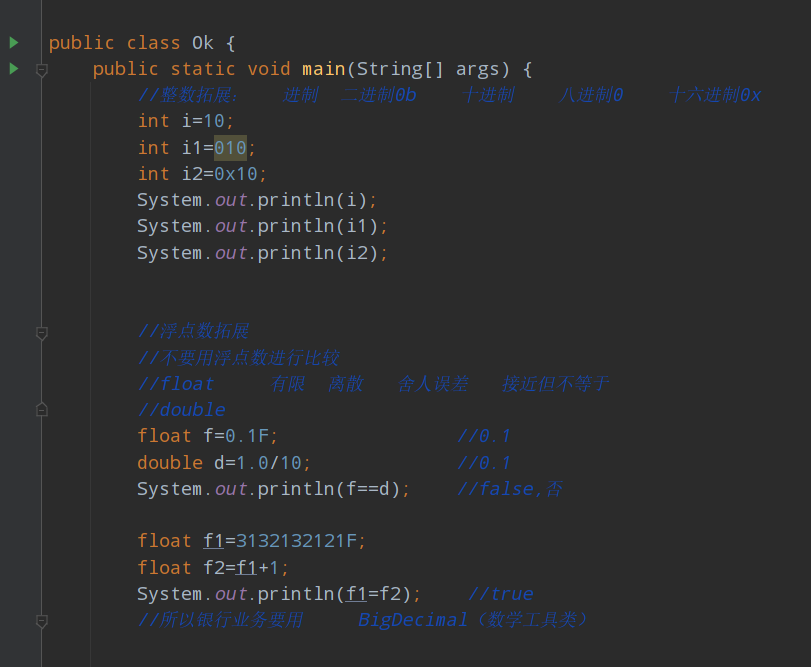Viewport: 811px width, 667px height.
Task: Fold the comment block starting at 浮点数拓展
Action: coord(42,332)
